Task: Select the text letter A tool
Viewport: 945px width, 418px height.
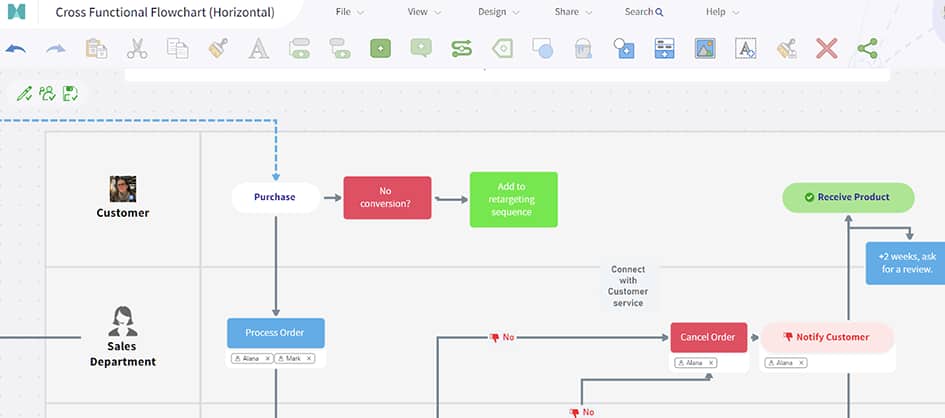Action: point(258,48)
